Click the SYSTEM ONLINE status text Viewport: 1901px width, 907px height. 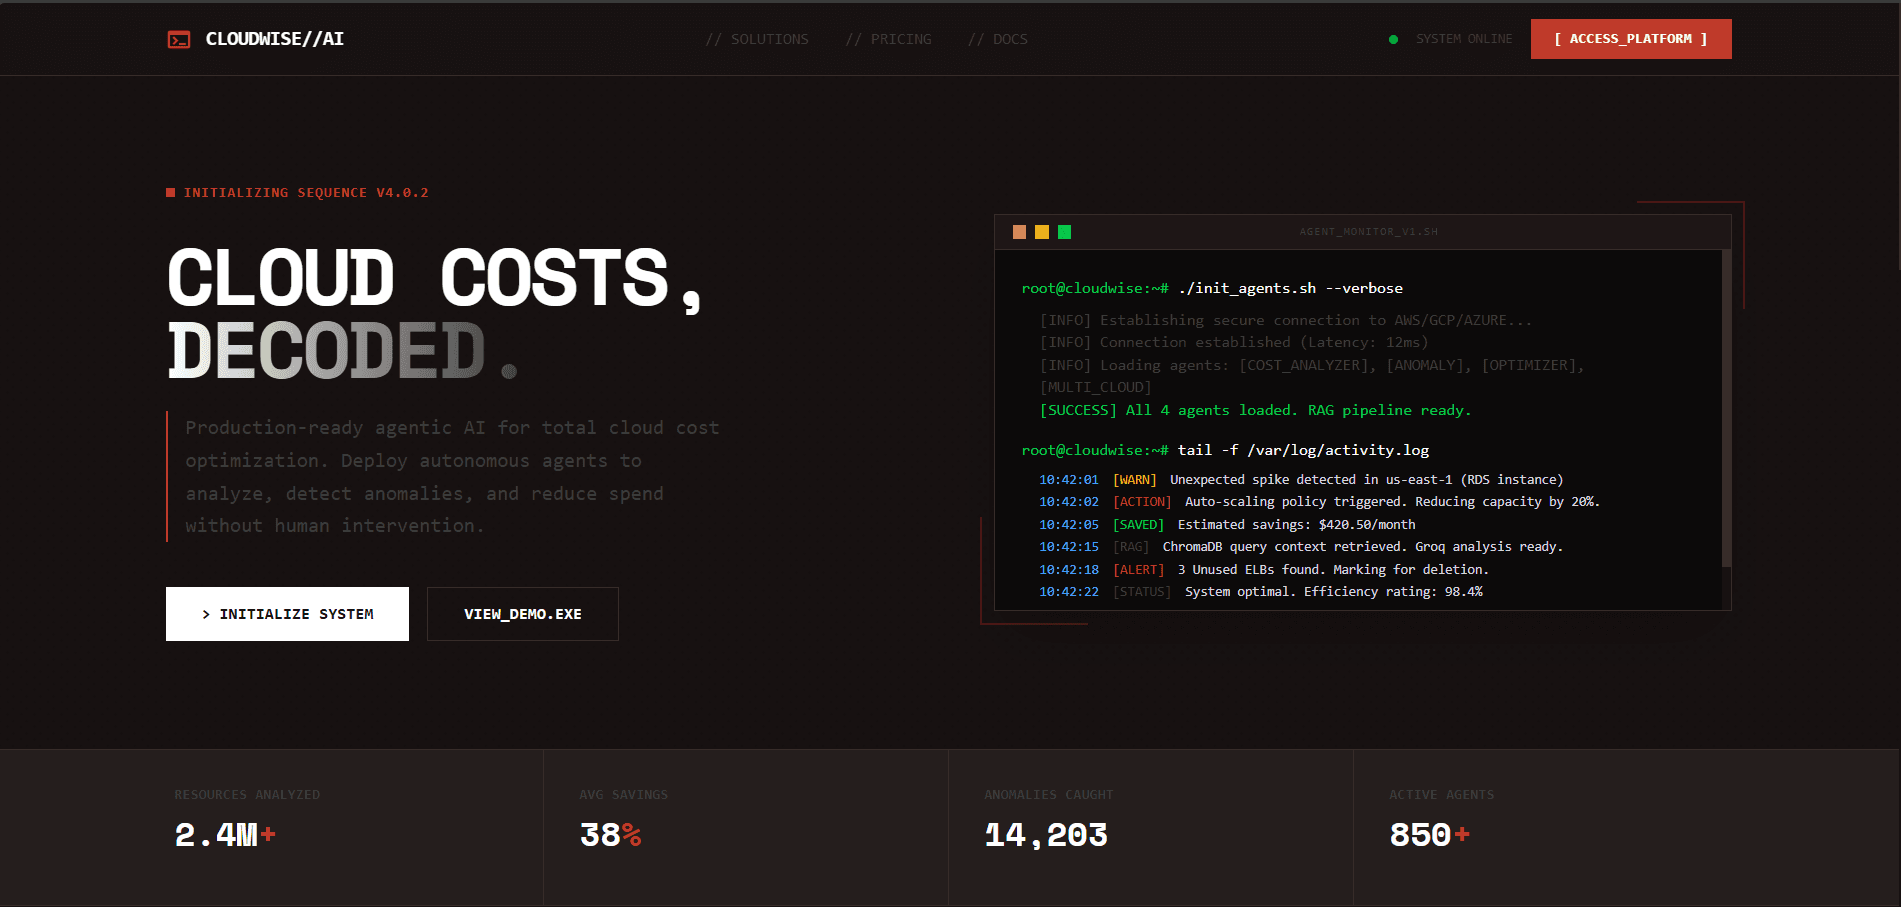click(1464, 39)
